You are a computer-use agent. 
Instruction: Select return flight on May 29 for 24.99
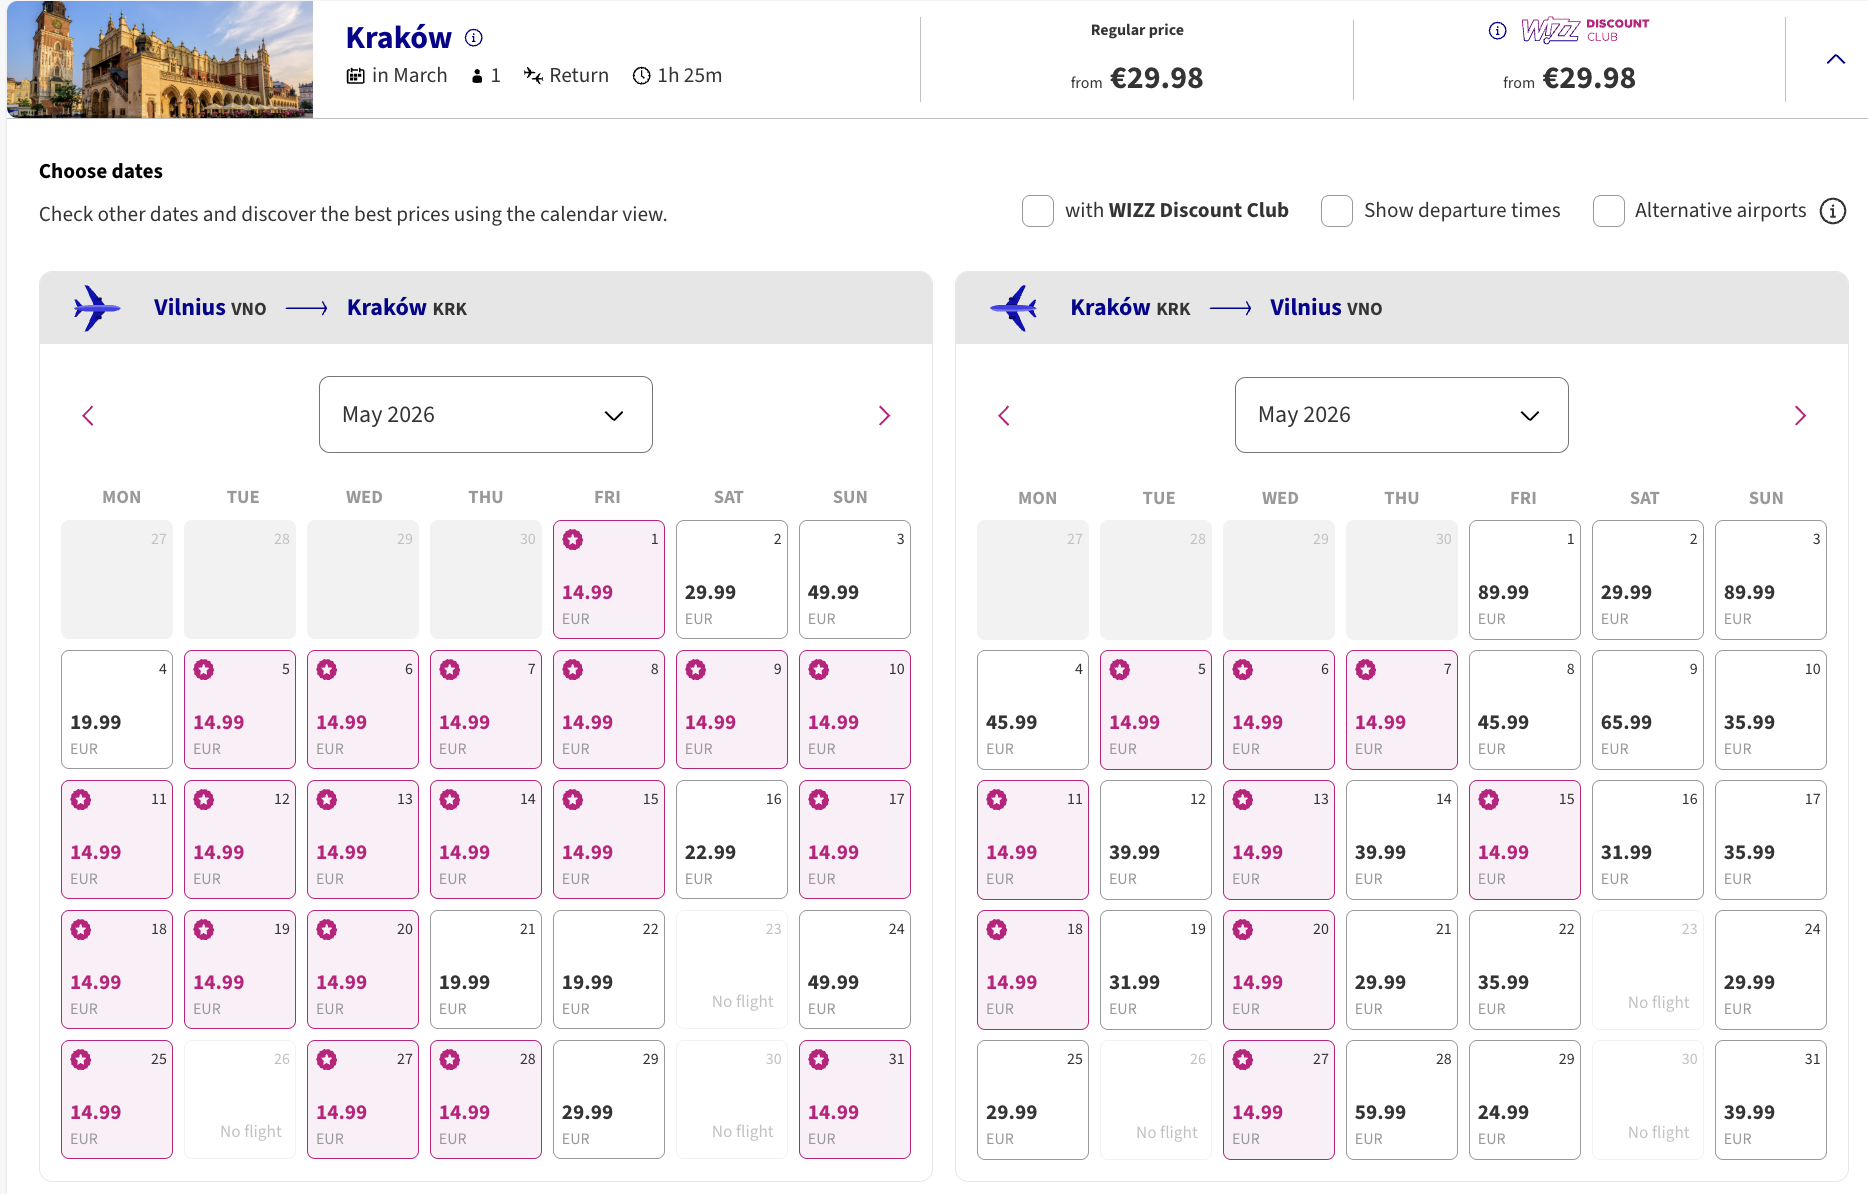point(1524,1100)
